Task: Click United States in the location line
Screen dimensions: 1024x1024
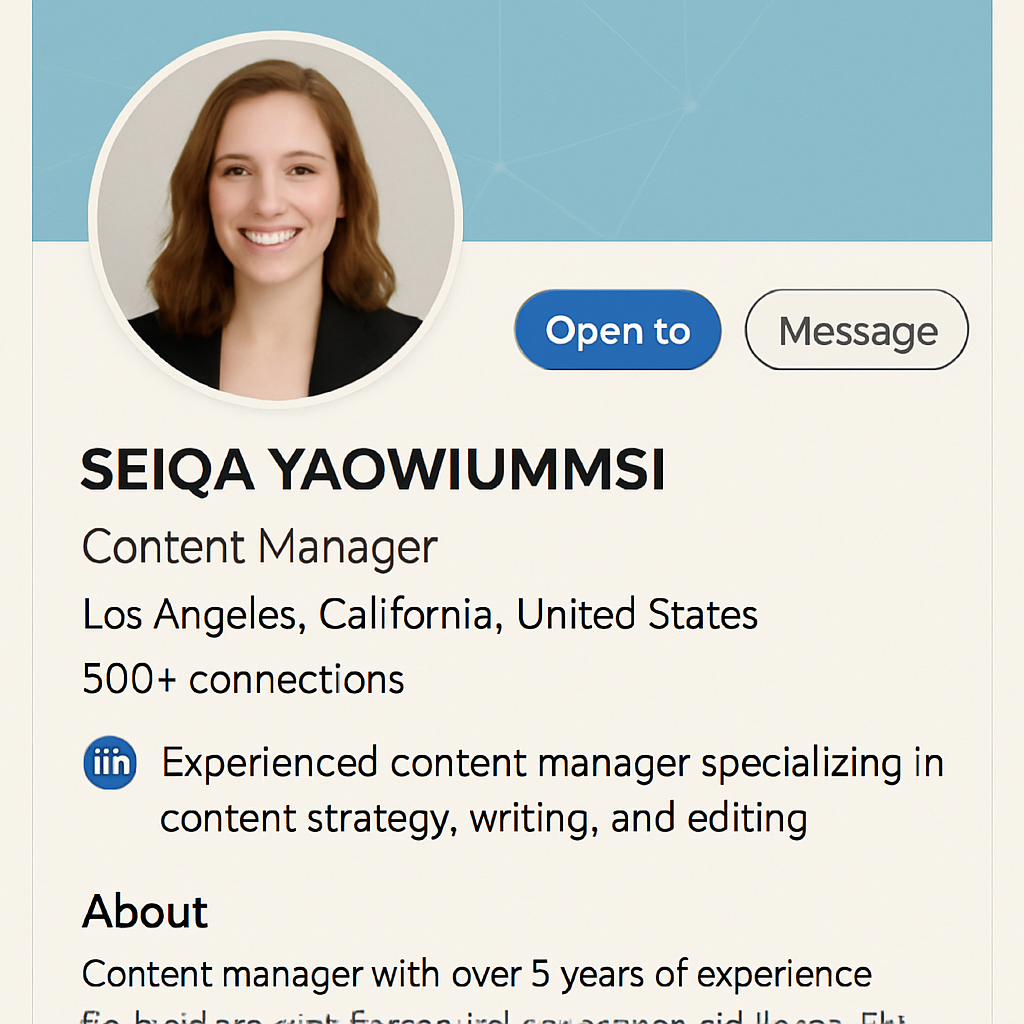Action: coord(637,614)
